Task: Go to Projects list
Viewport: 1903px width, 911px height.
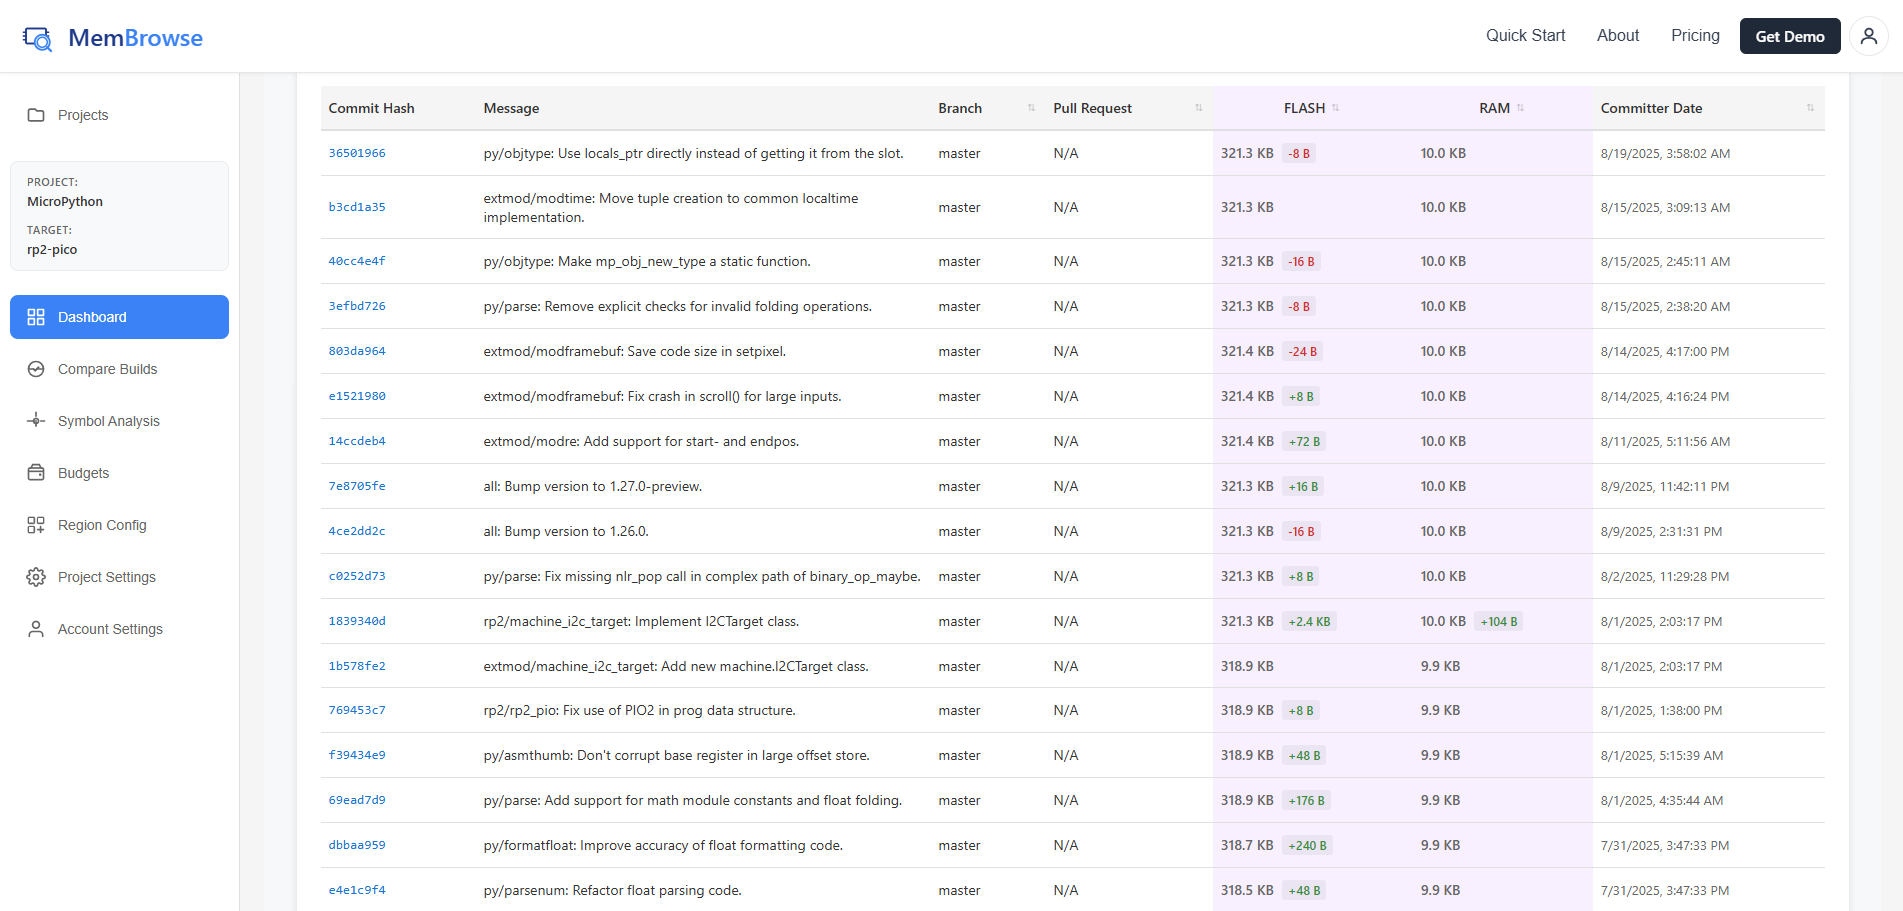Action: (119, 115)
